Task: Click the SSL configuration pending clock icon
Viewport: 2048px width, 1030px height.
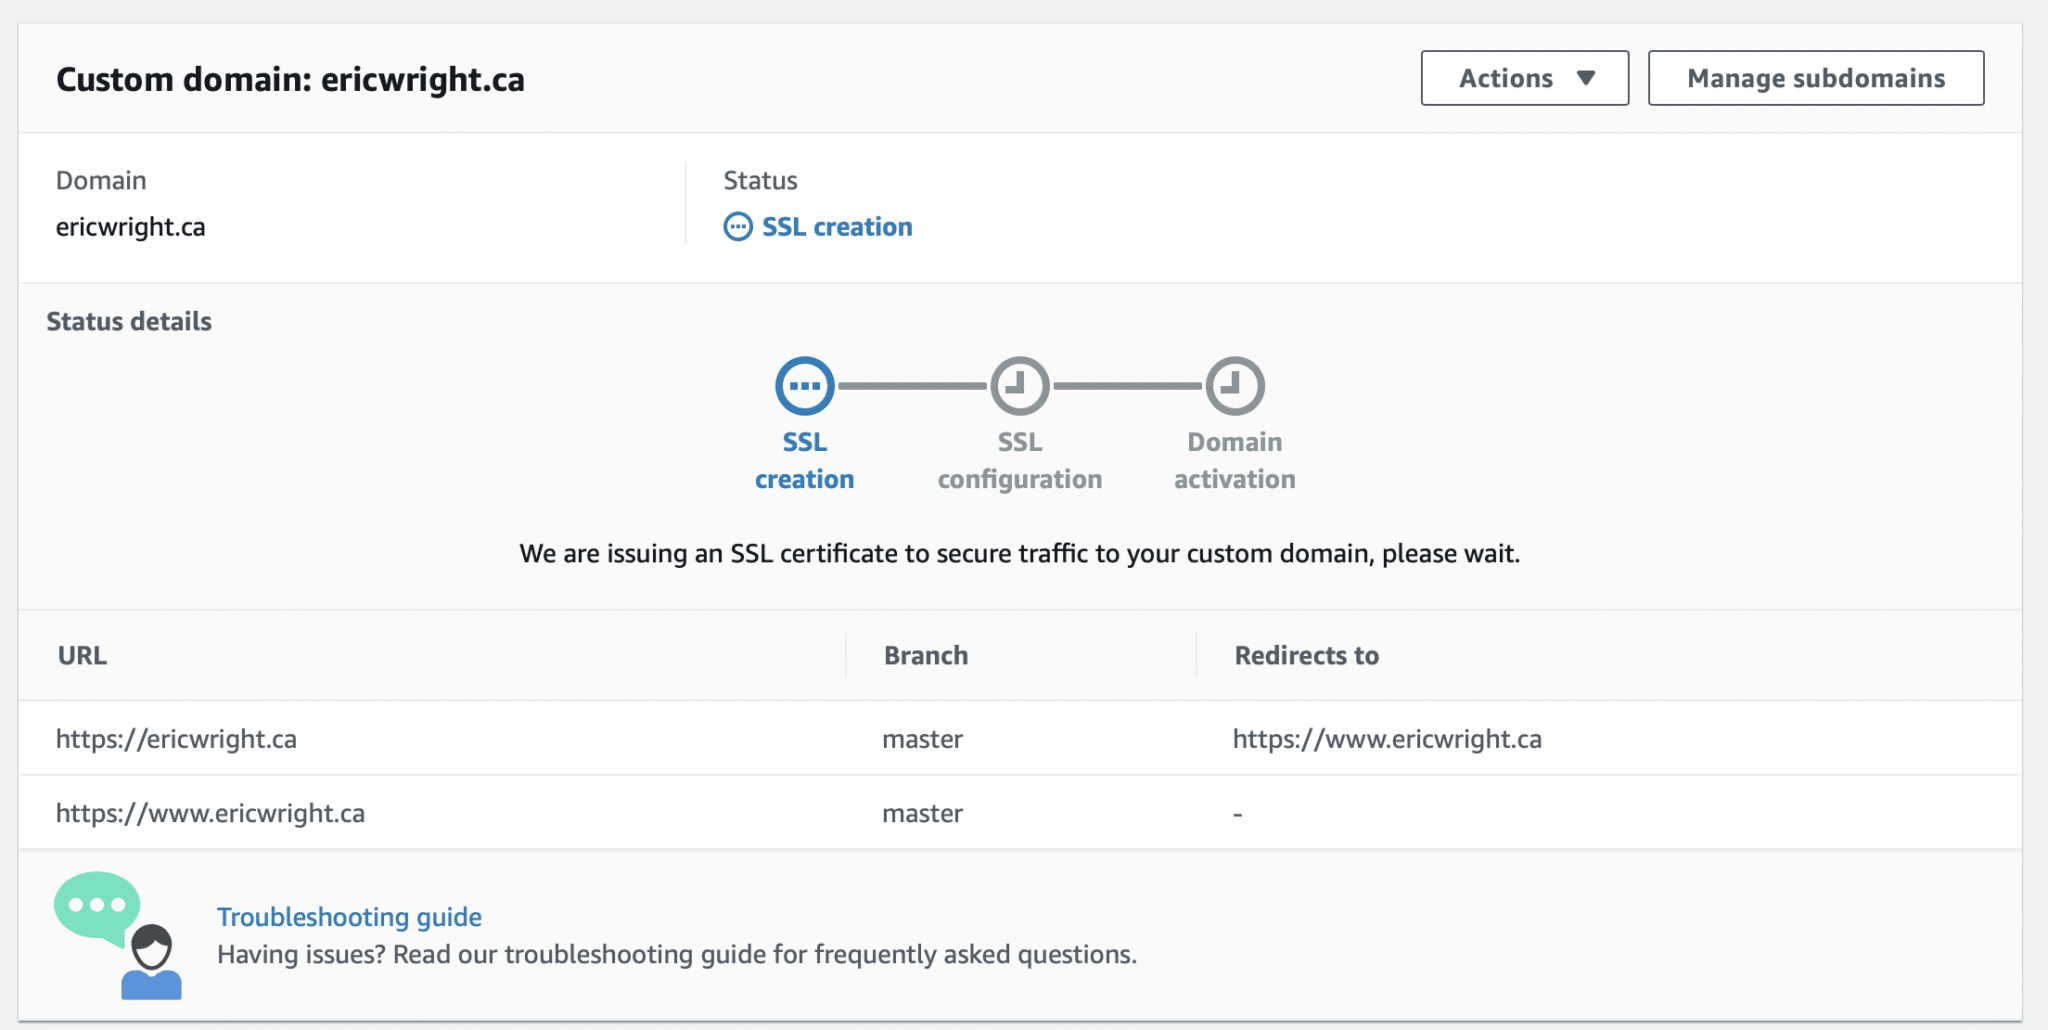Action: point(1019,386)
